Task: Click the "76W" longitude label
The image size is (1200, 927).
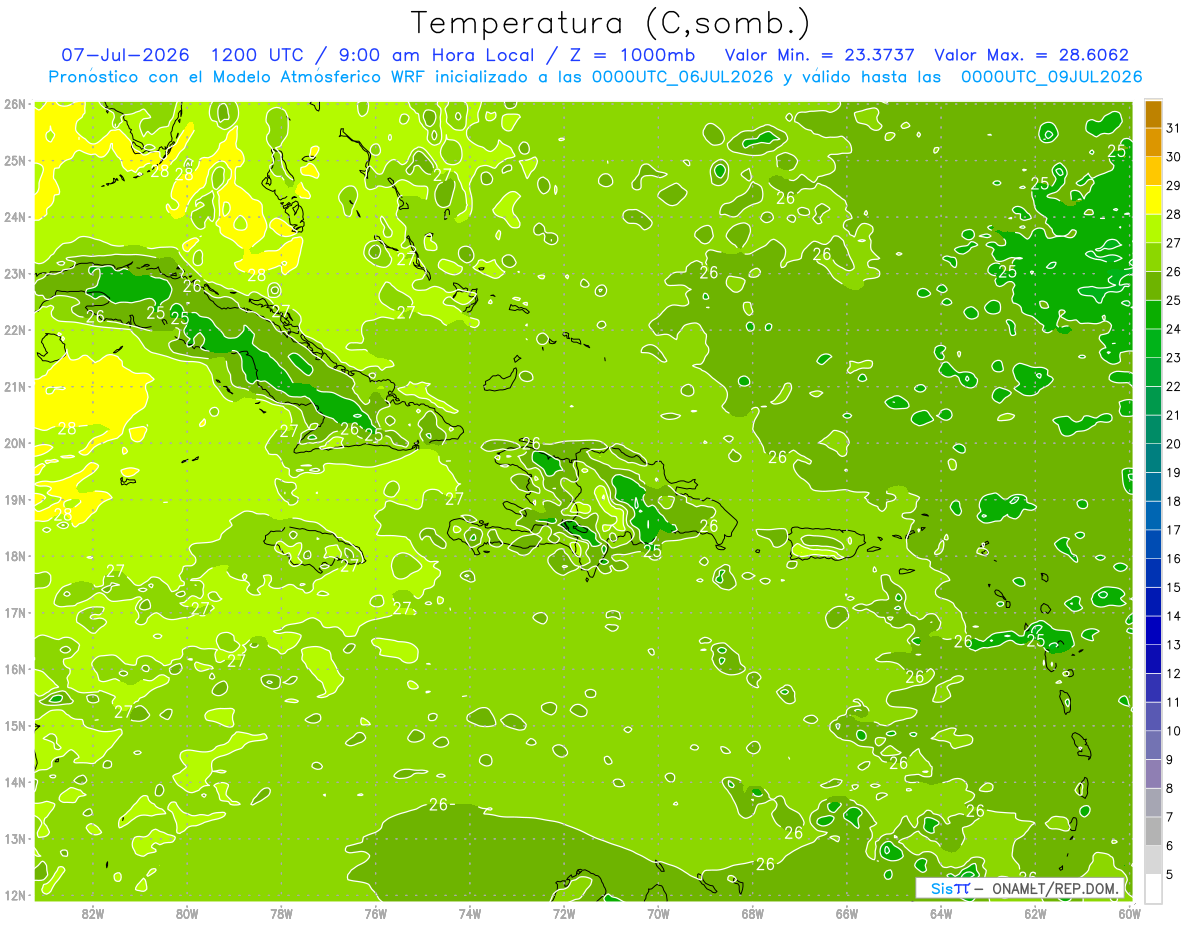Action: [375, 913]
